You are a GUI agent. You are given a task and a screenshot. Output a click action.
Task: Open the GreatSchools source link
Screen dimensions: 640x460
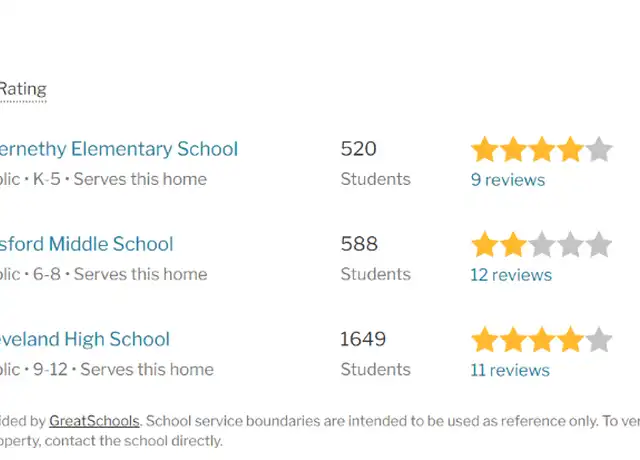[94, 421]
